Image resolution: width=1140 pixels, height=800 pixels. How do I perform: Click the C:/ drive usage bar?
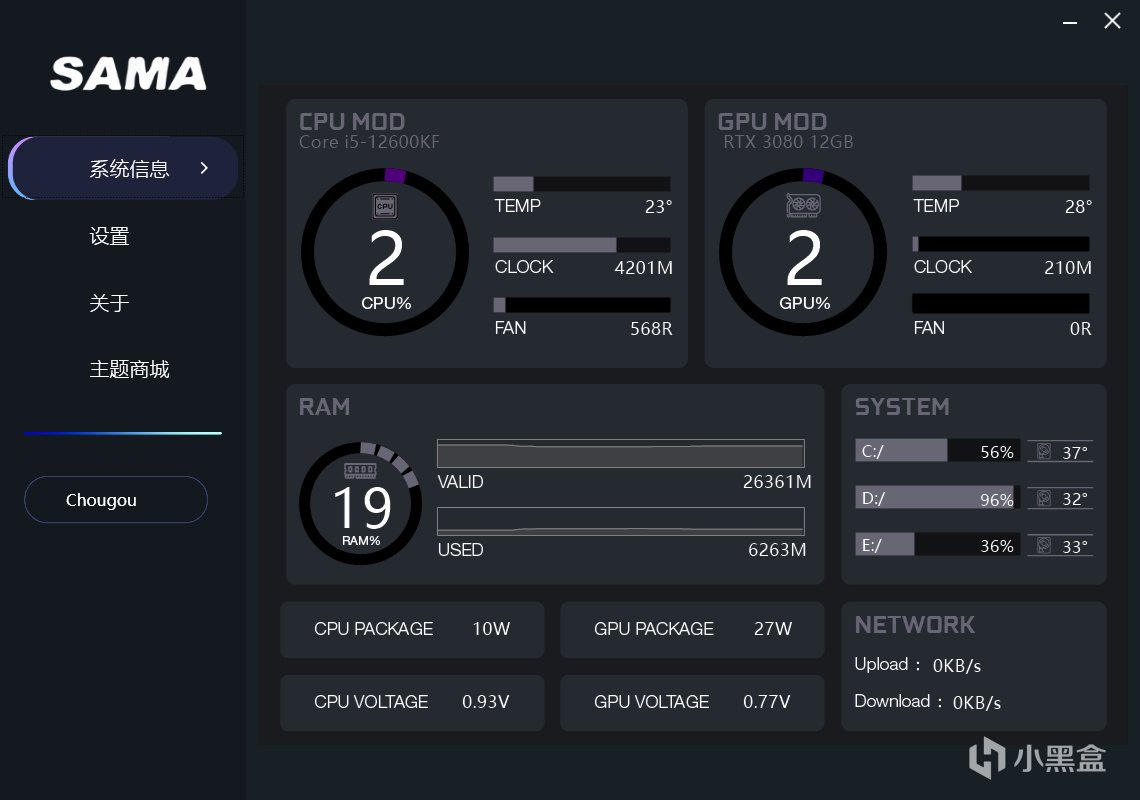(938, 451)
